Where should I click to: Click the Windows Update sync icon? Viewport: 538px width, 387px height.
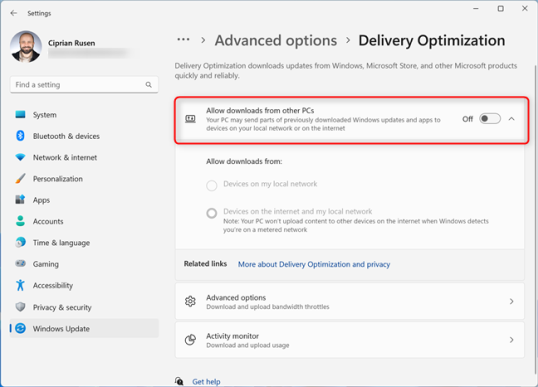pos(20,328)
